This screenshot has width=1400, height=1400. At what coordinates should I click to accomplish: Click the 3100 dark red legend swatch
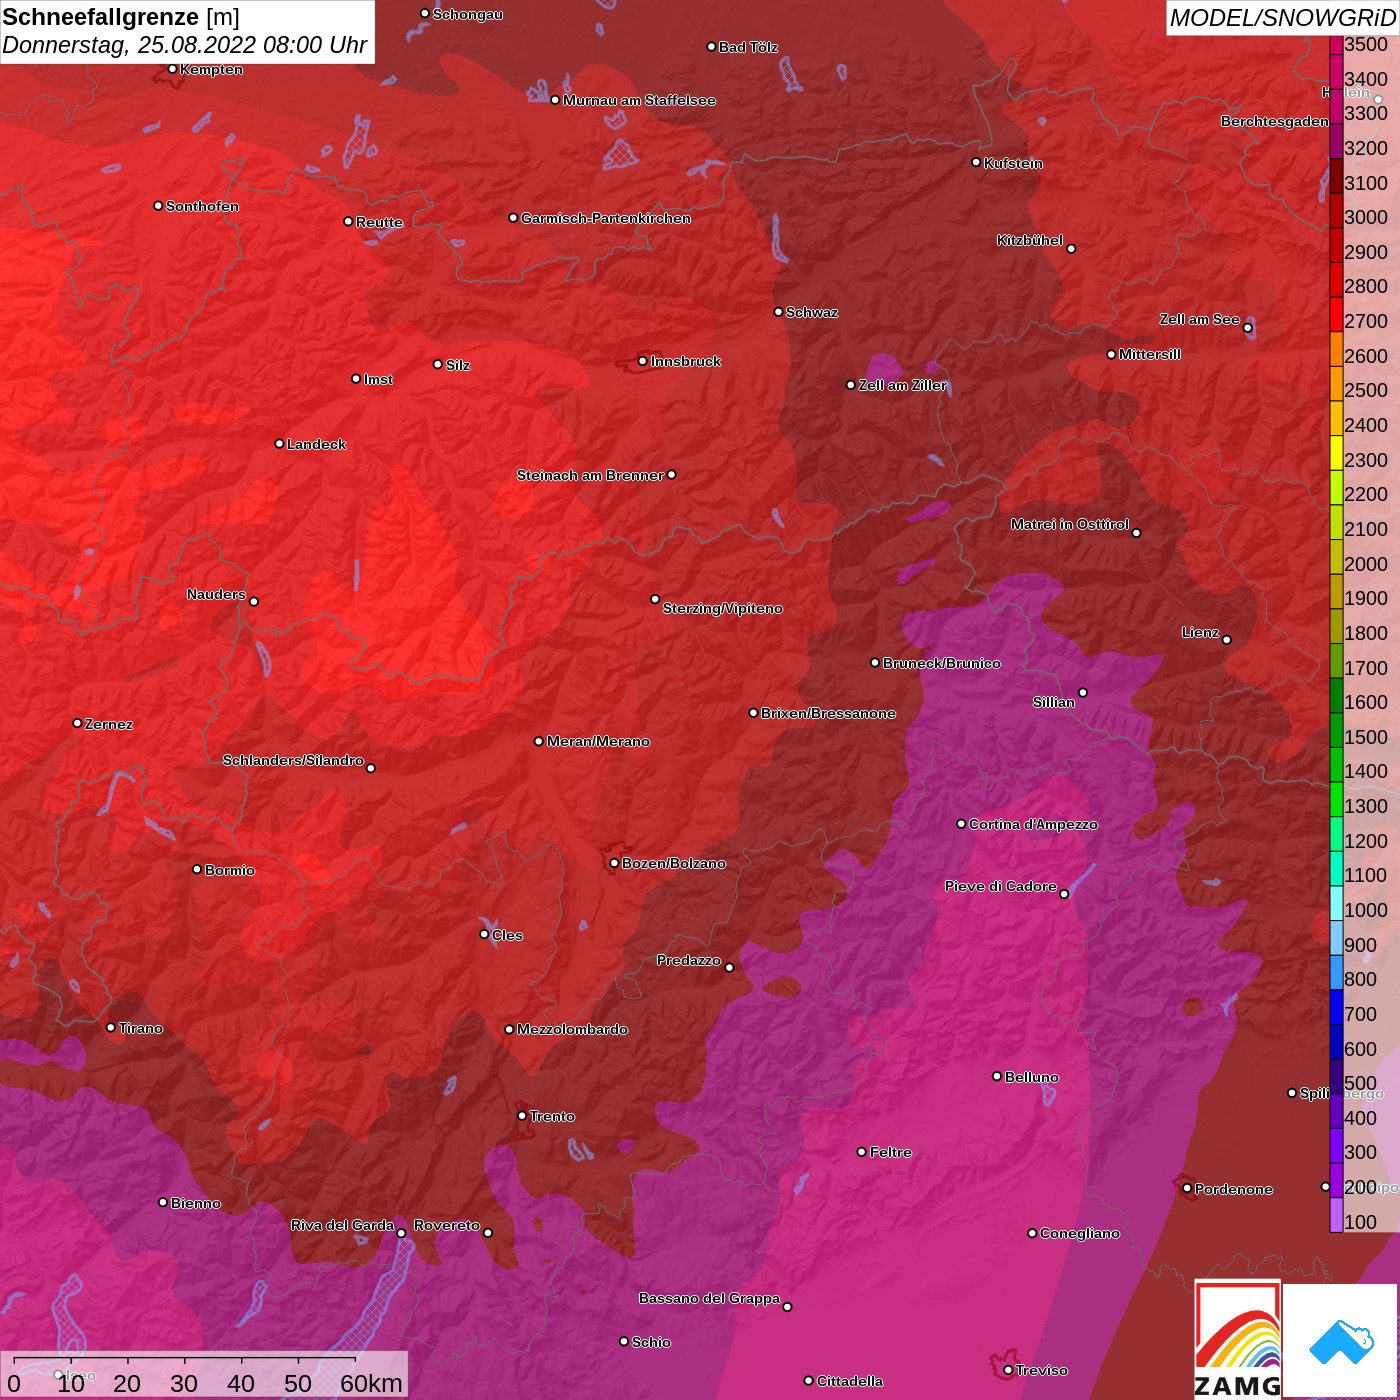1336,175
